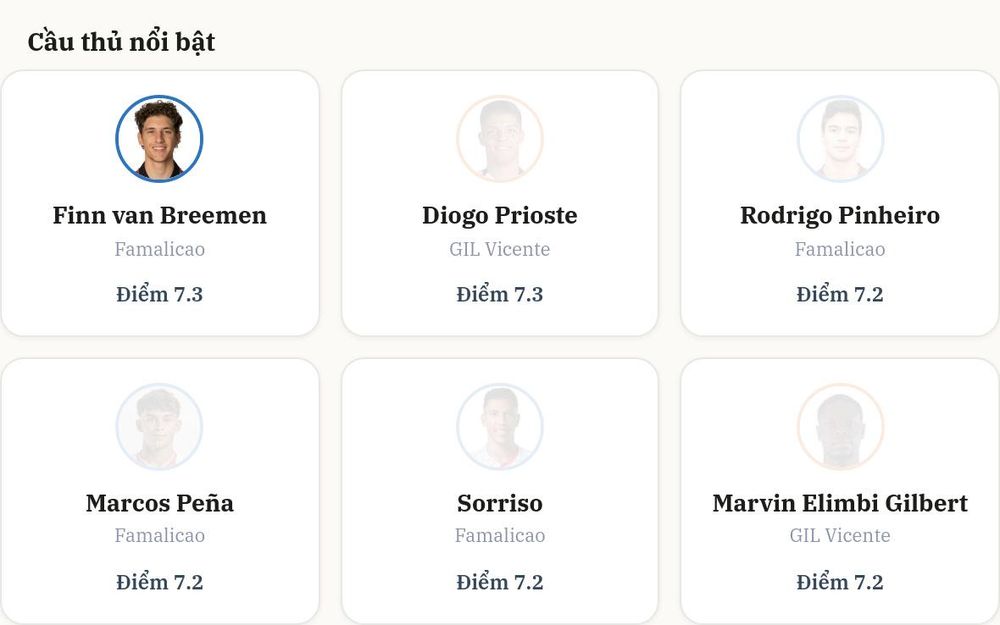Open Sorriso player name
This screenshot has width=1000, height=625.
pyautogui.click(x=499, y=503)
